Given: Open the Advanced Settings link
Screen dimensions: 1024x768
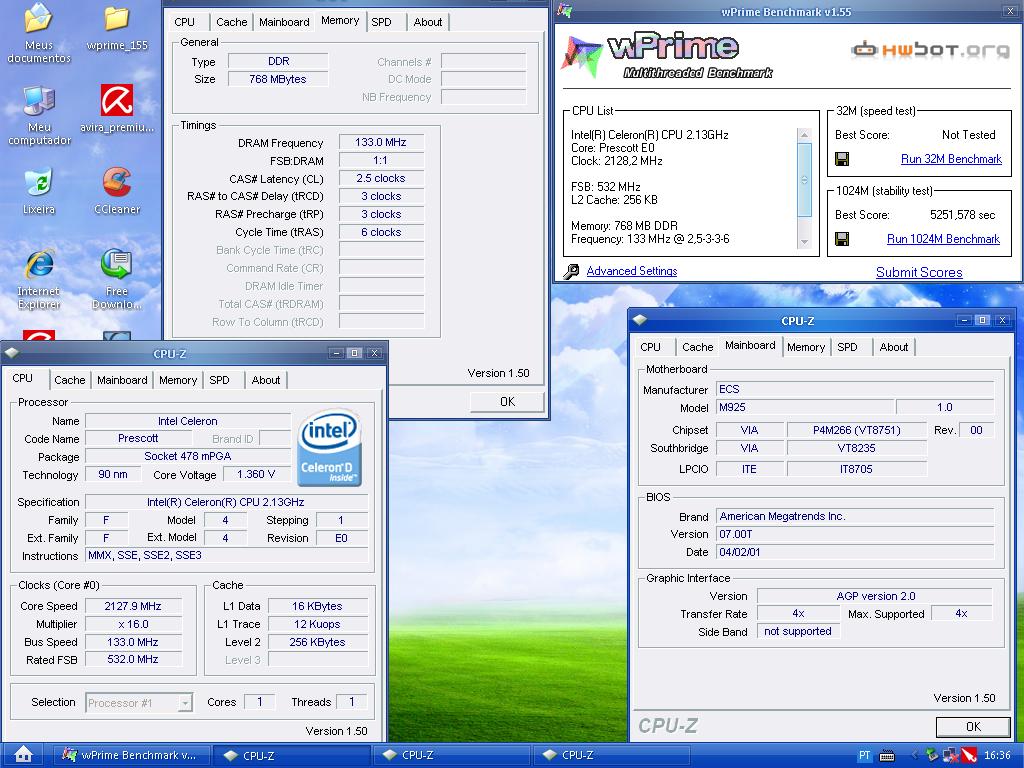Looking at the screenshot, I should pos(632,271).
